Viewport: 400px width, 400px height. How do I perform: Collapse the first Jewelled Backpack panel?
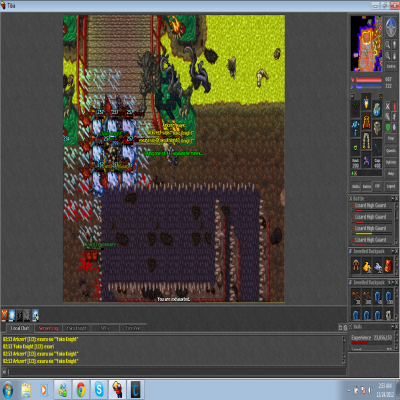click(x=393, y=251)
